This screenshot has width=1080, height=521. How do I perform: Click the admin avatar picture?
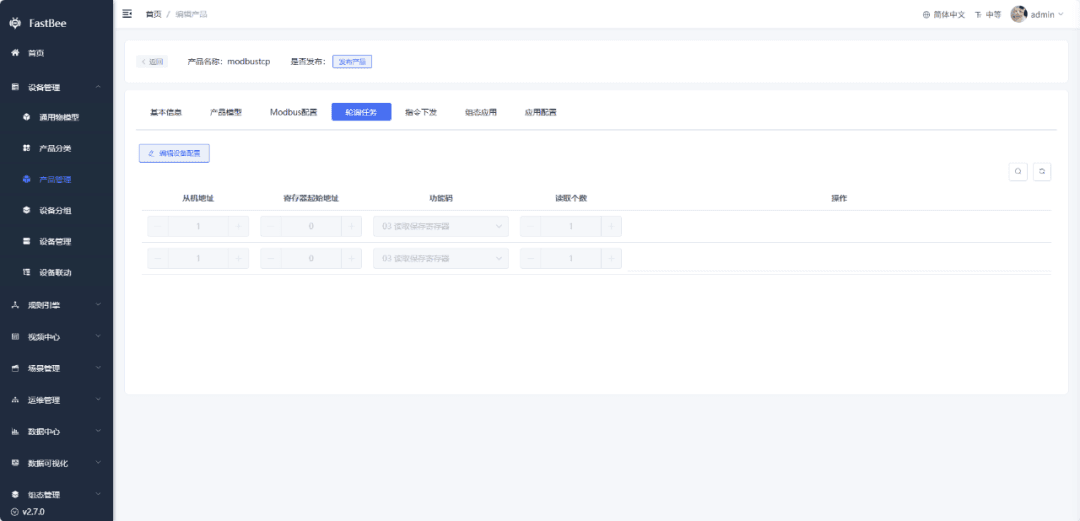[x=1019, y=14]
